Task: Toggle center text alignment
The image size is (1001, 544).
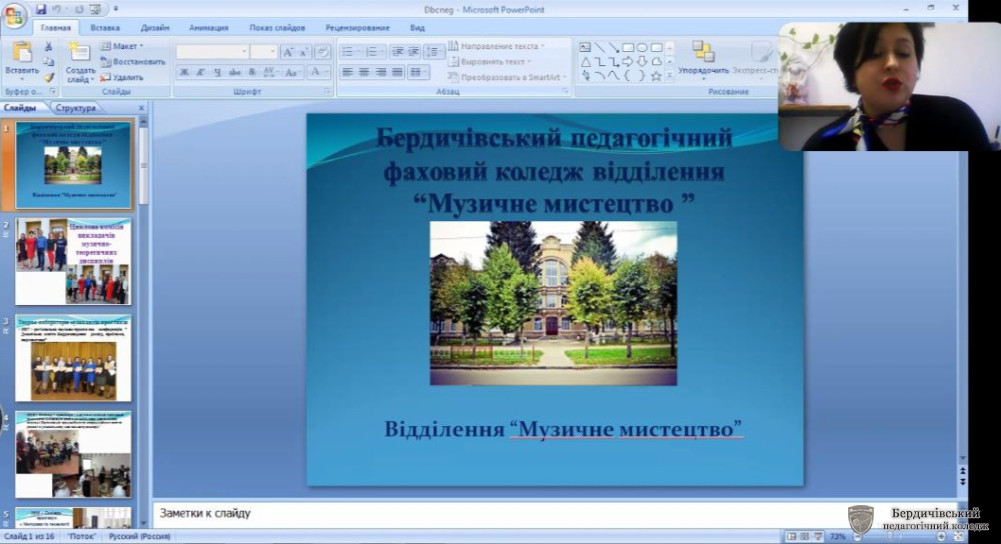Action: (363, 72)
